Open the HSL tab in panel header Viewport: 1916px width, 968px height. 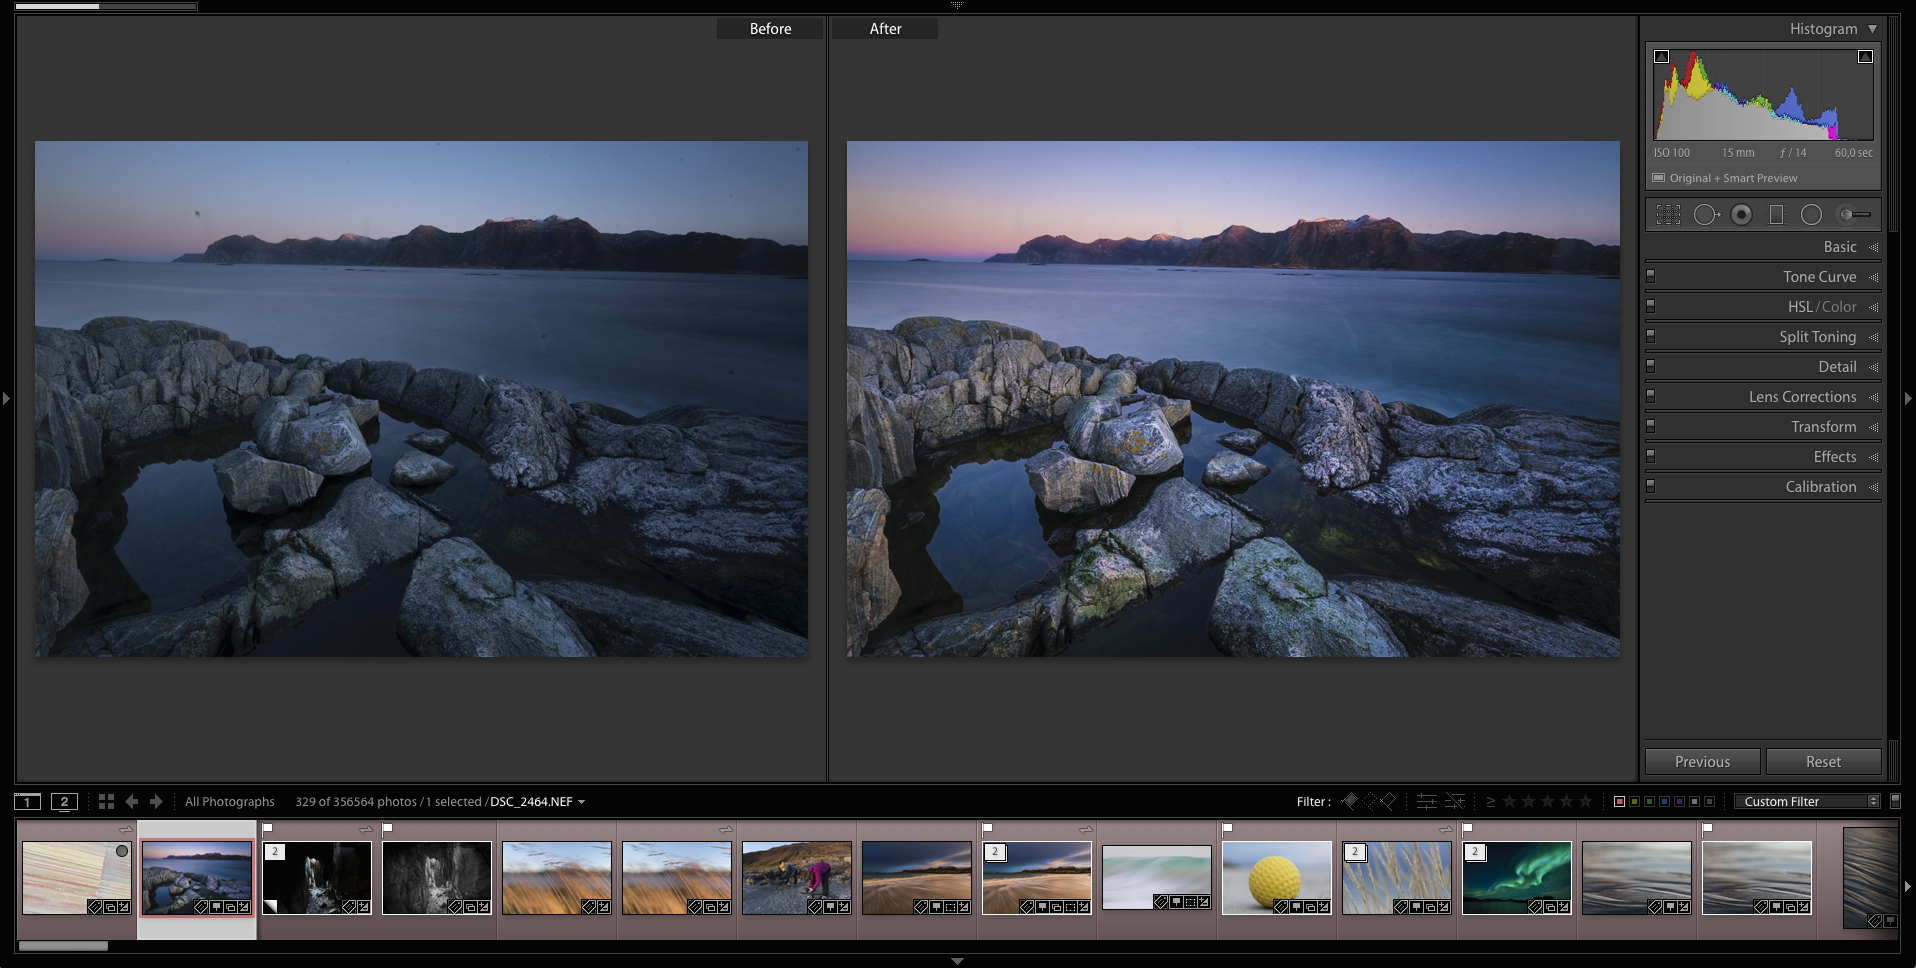click(1799, 307)
